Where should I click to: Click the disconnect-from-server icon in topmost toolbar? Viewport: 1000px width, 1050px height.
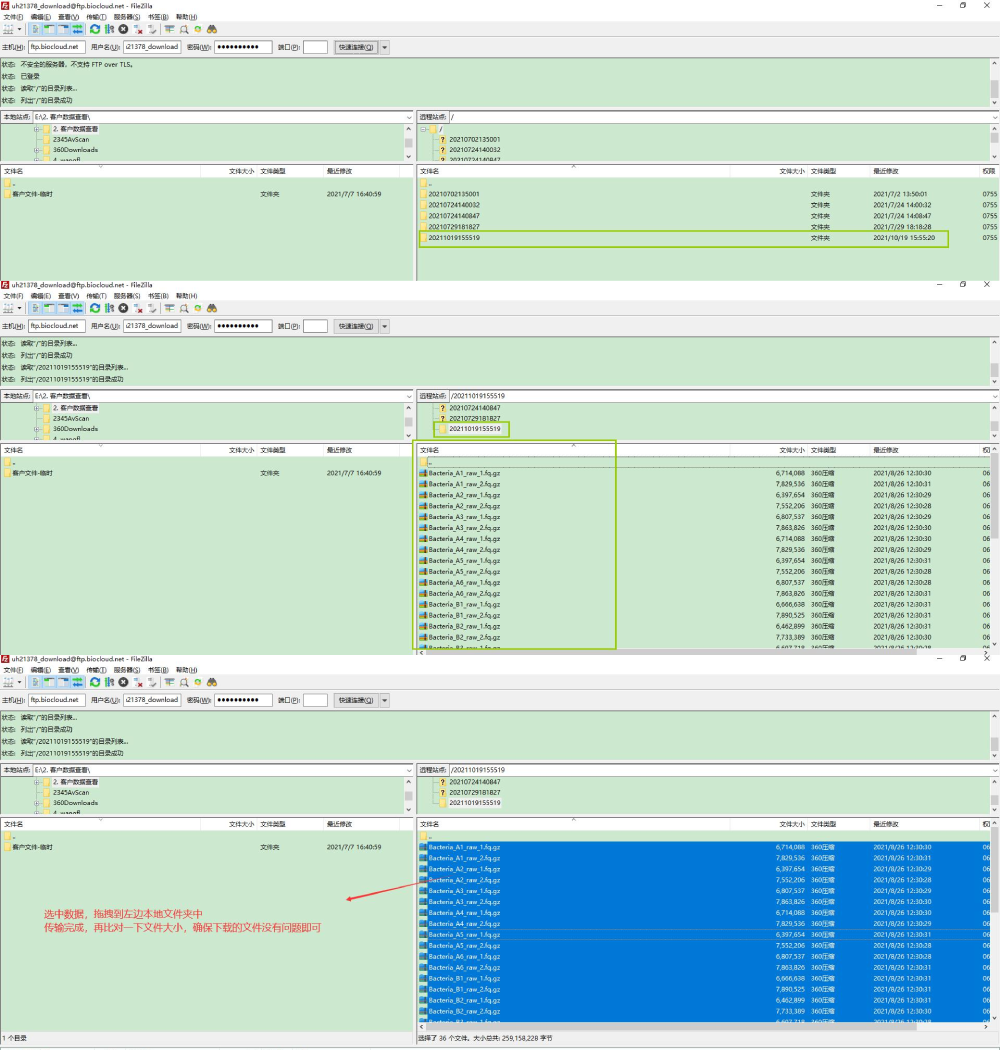tap(138, 29)
